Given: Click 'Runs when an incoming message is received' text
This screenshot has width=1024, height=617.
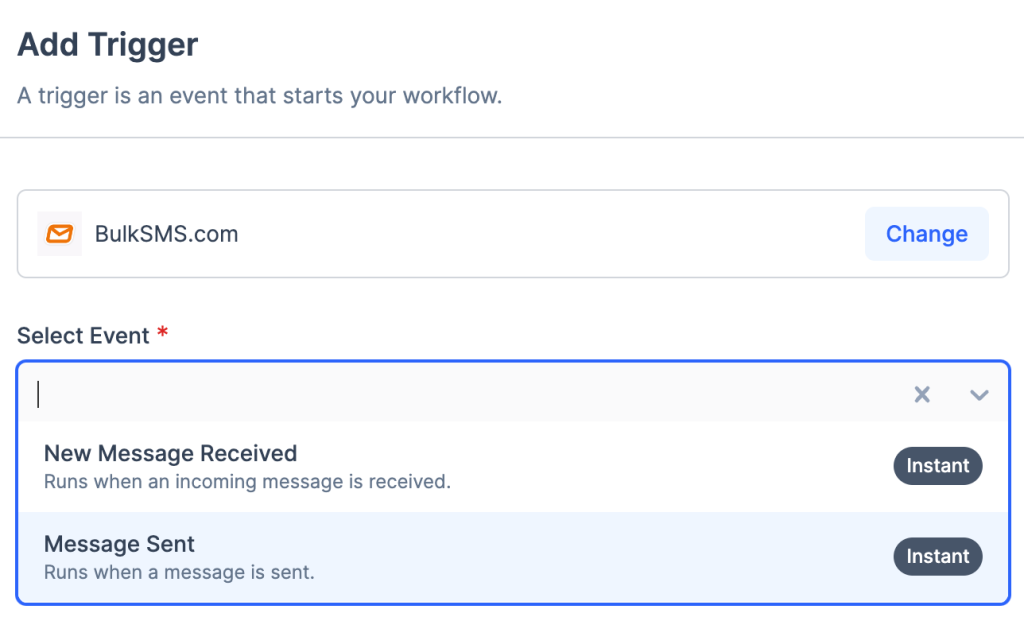Looking at the screenshot, I should click(247, 482).
